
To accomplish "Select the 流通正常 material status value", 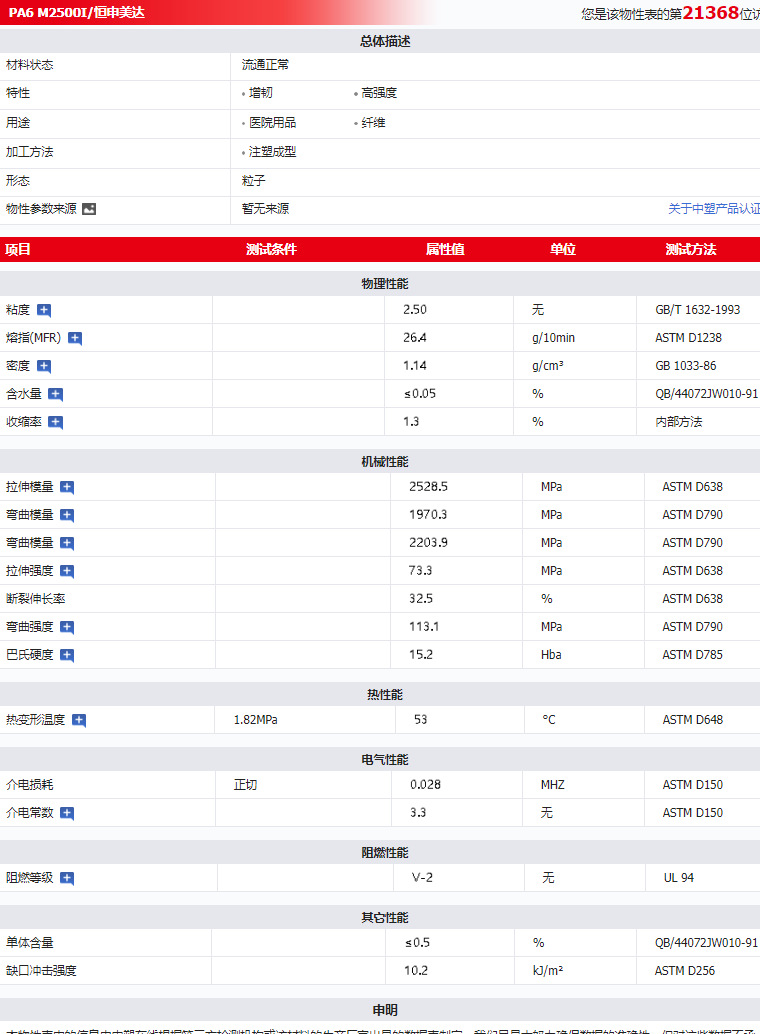I will [x=265, y=65].
